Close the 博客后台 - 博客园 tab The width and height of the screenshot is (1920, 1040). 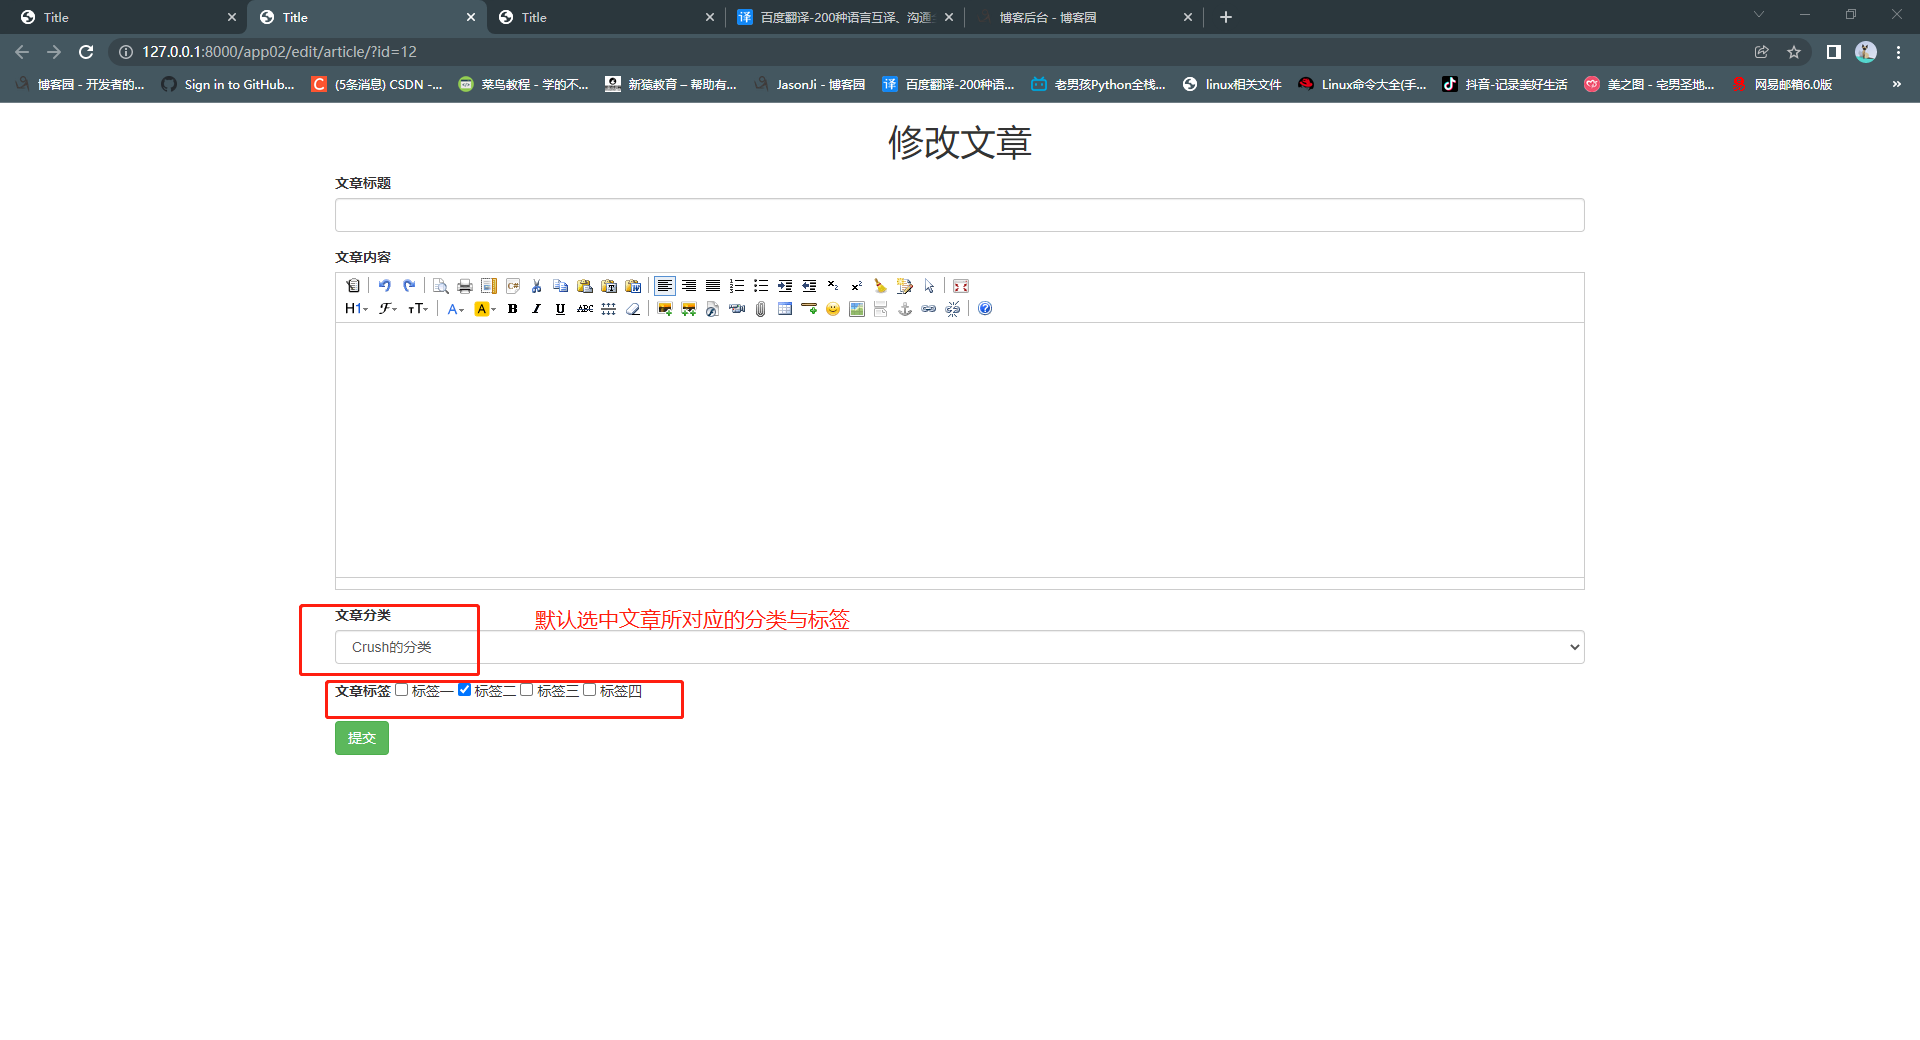1188,17
